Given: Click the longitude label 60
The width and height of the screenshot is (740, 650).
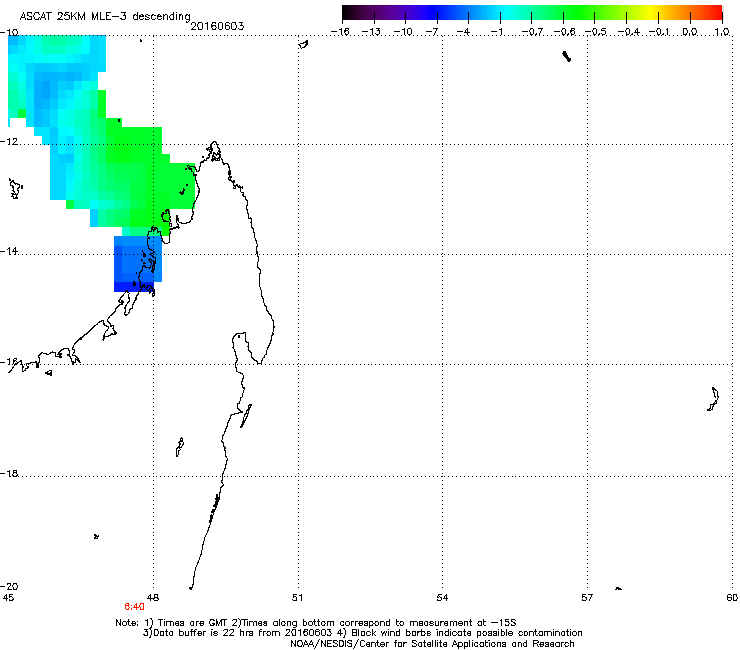Looking at the screenshot, I should point(732,597).
